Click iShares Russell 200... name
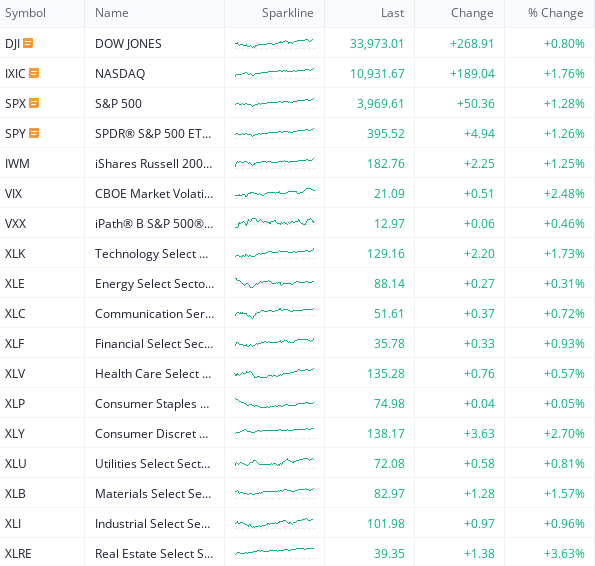The image size is (595, 566). pyautogui.click(x=153, y=164)
